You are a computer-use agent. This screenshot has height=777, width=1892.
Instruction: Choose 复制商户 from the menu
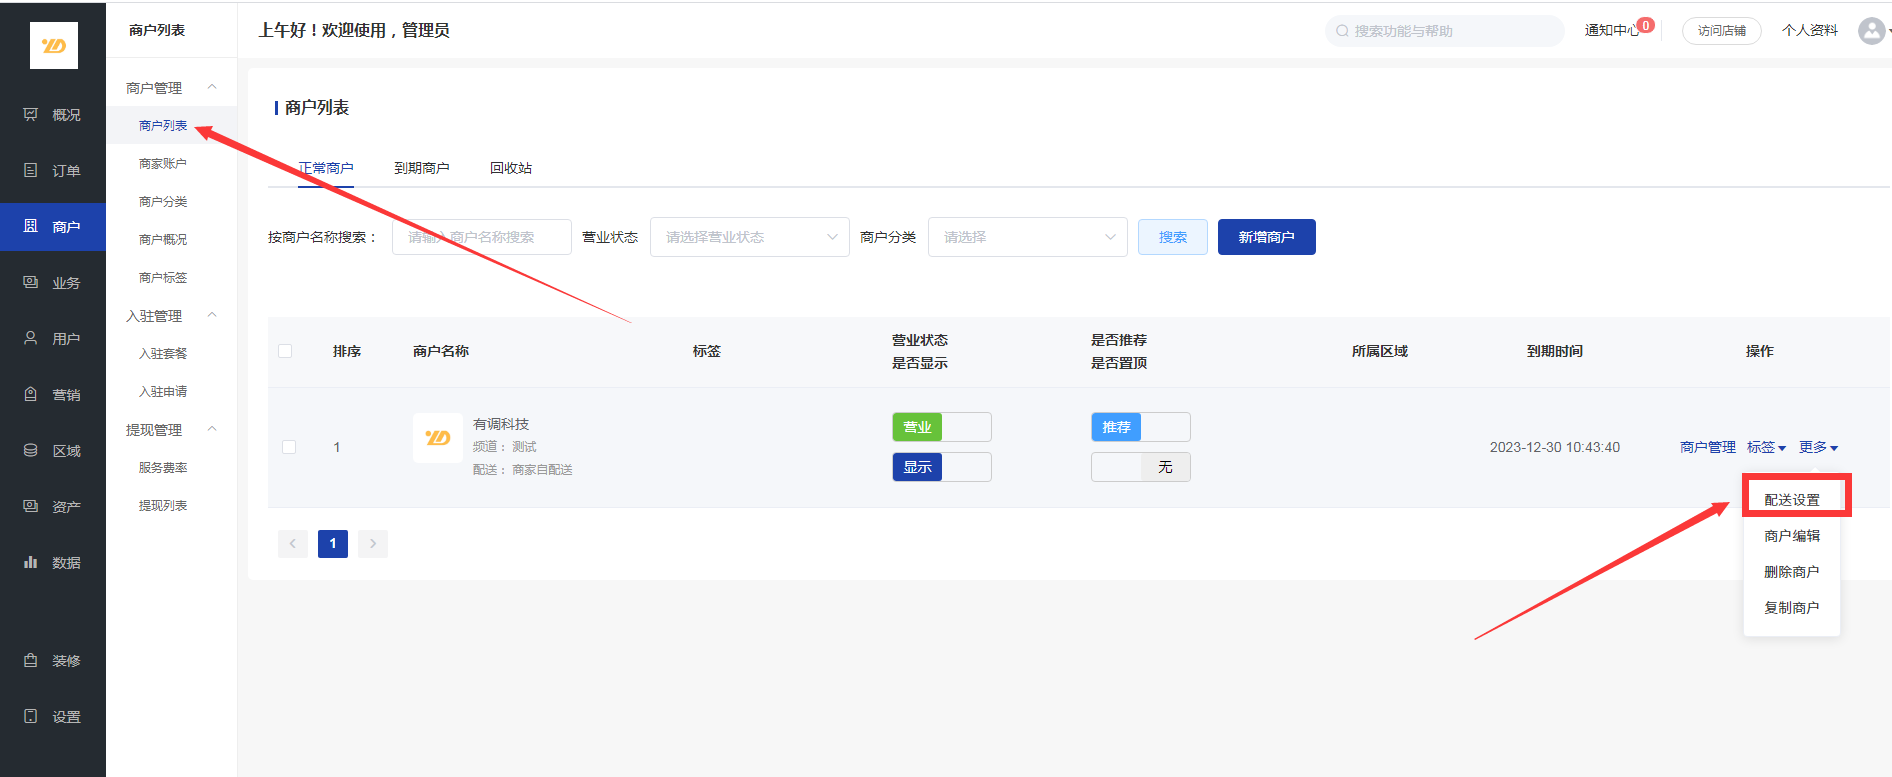click(1792, 608)
